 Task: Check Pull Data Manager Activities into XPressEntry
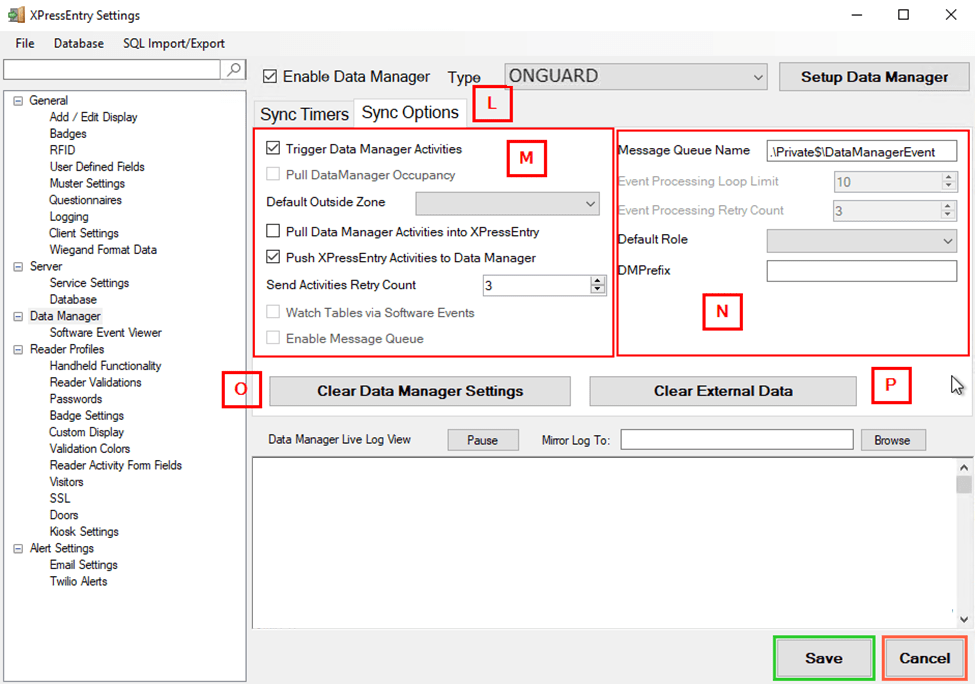click(x=273, y=231)
